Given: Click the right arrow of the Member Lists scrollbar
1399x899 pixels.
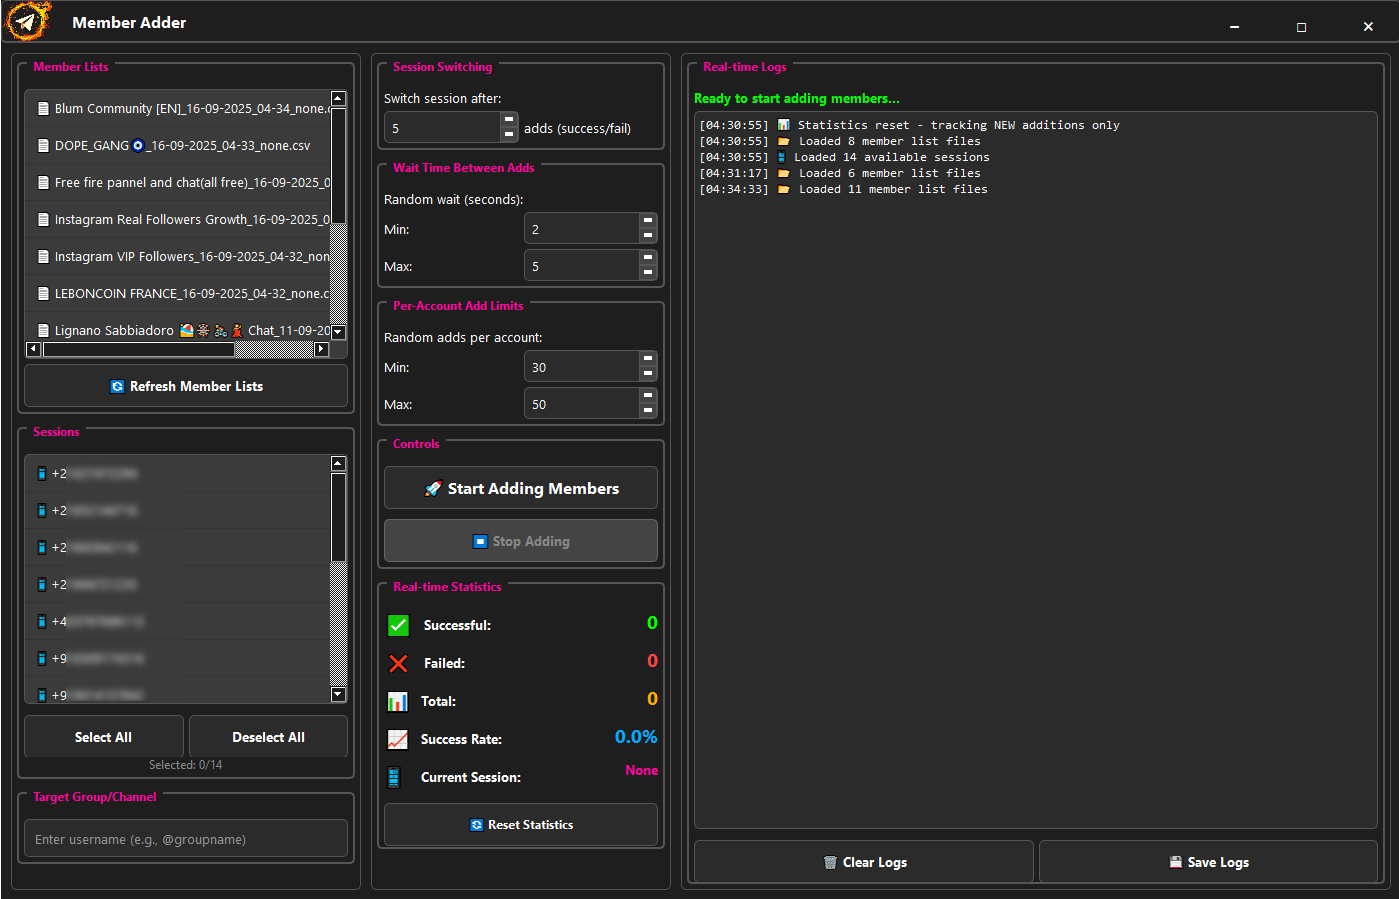Looking at the screenshot, I should coord(321,349).
